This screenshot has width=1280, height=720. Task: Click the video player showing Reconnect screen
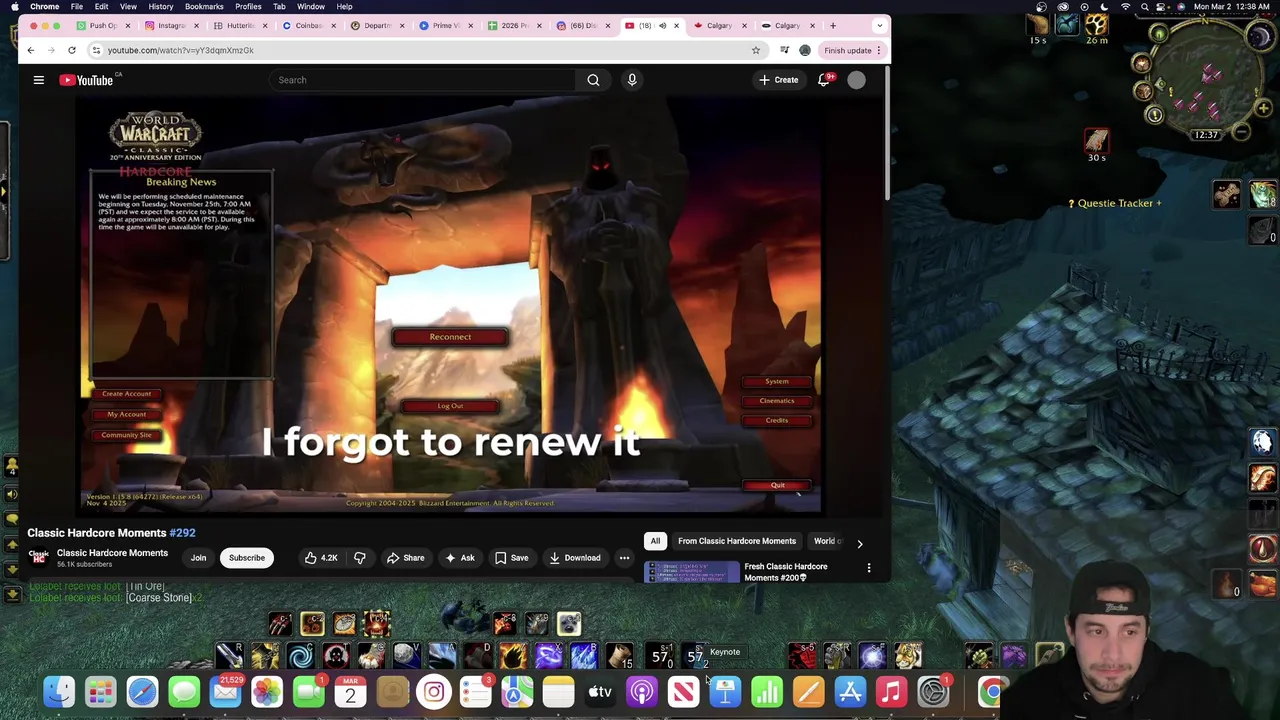click(x=452, y=305)
